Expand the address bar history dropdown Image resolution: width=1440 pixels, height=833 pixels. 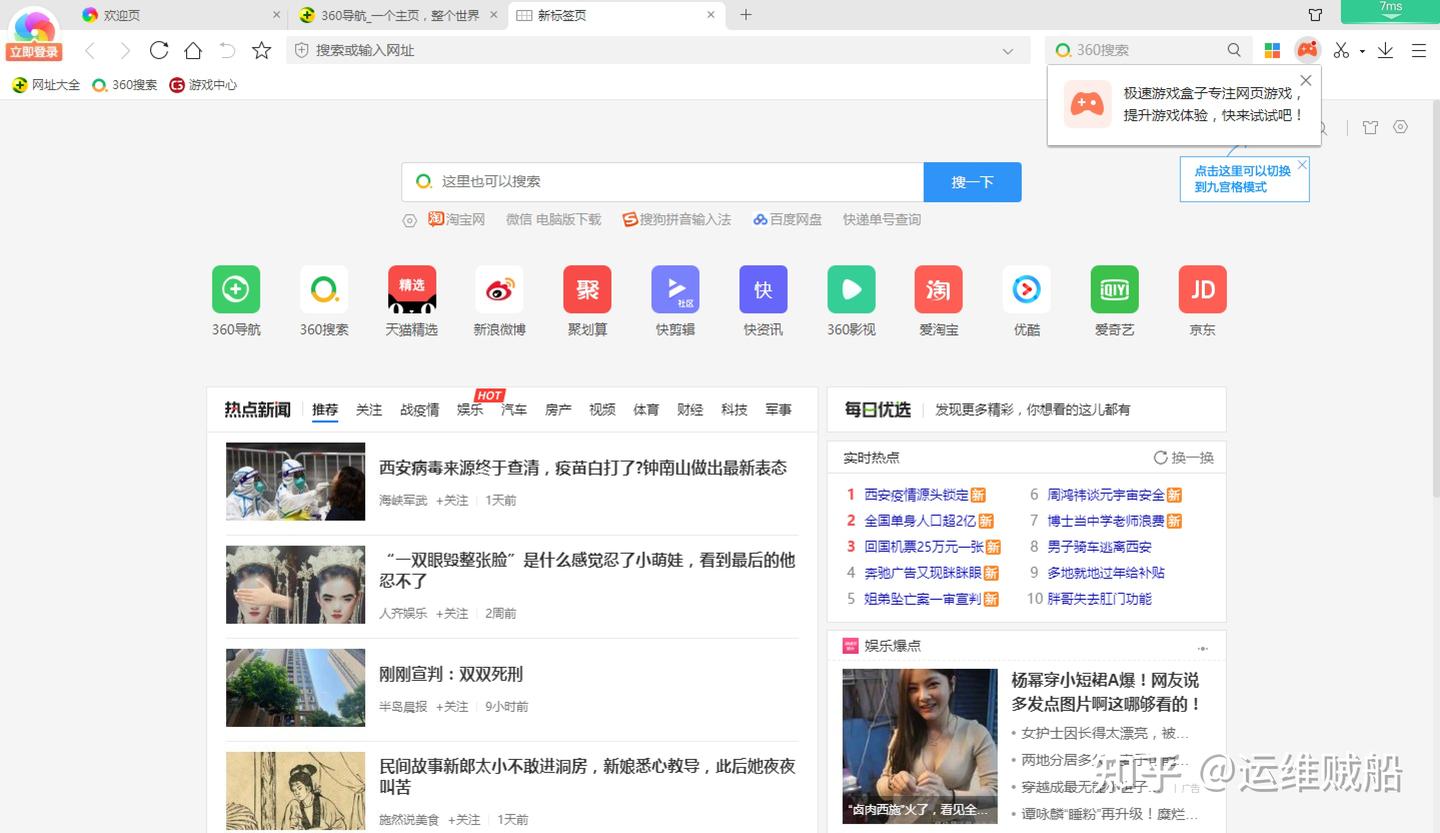pyautogui.click(x=1008, y=51)
